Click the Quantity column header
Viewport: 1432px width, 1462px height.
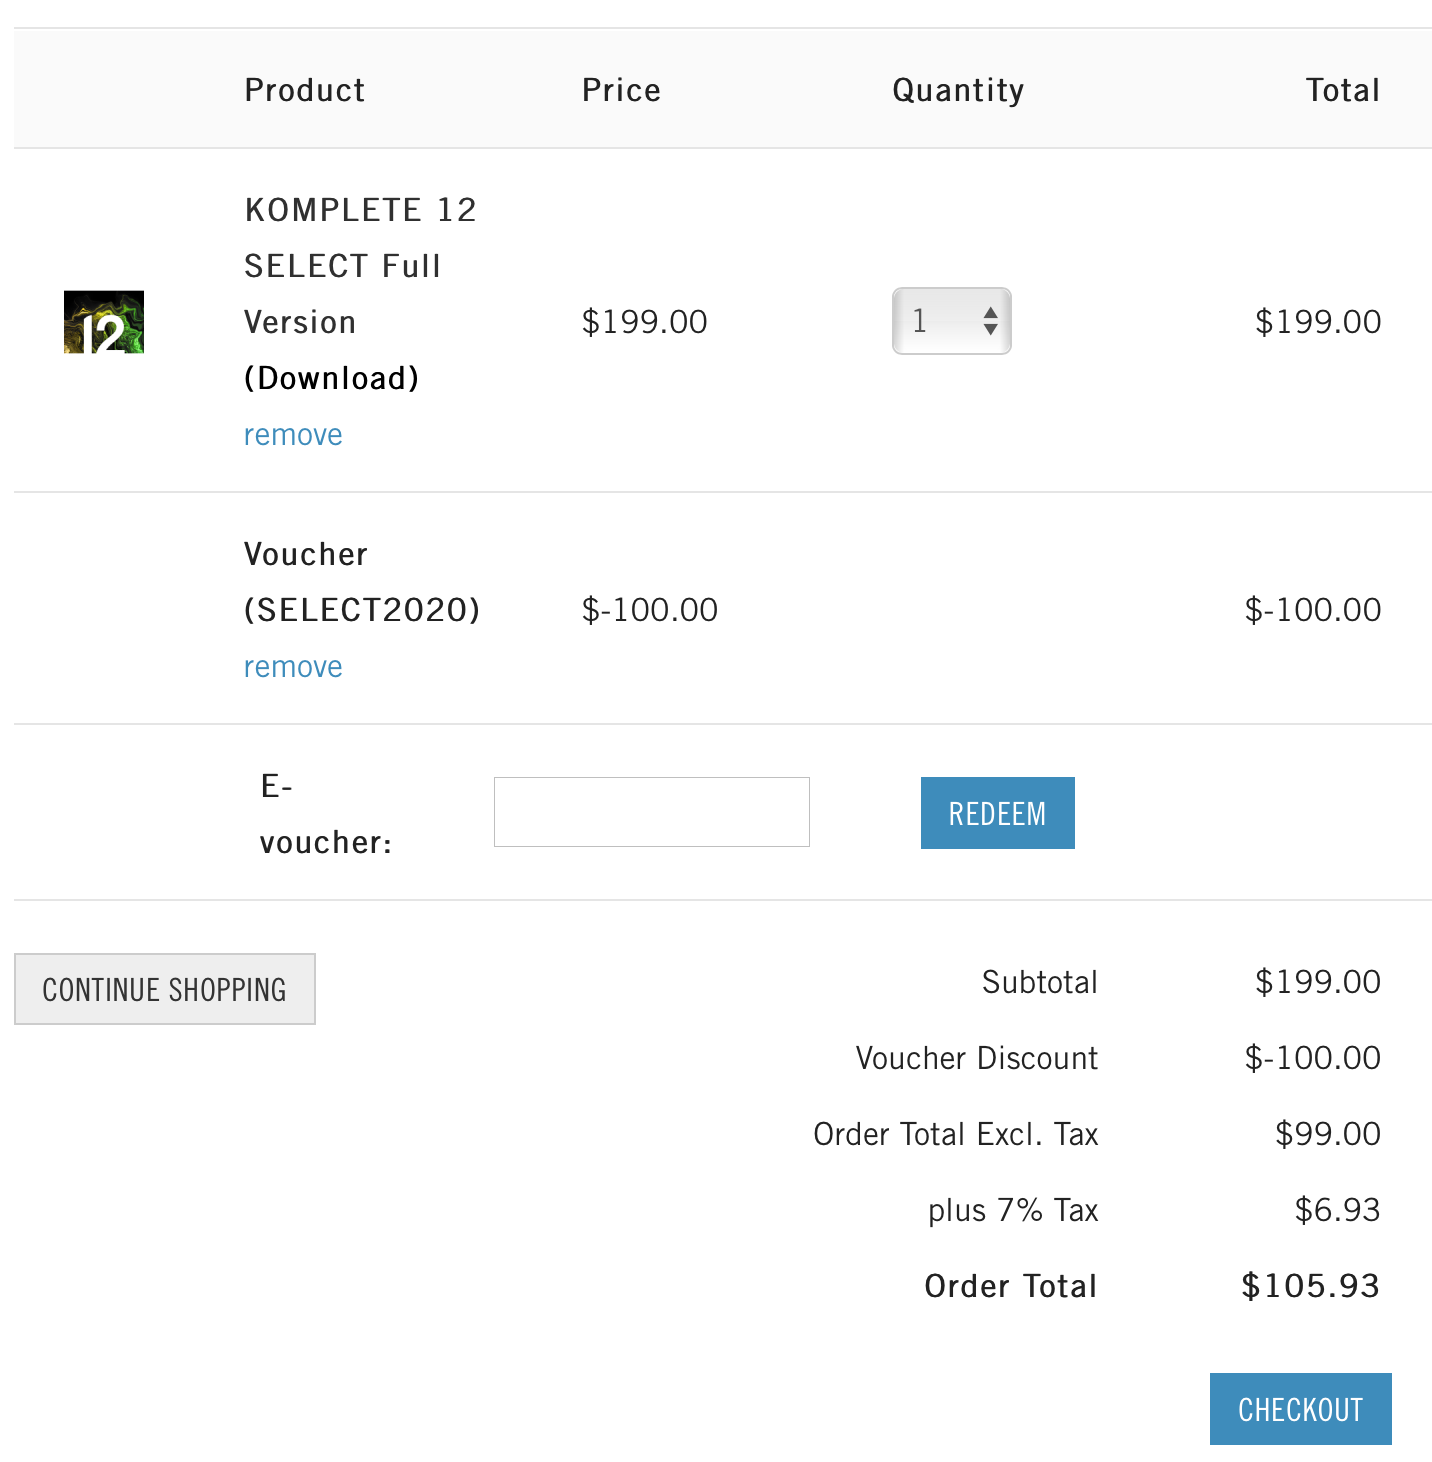coord(958,90)
